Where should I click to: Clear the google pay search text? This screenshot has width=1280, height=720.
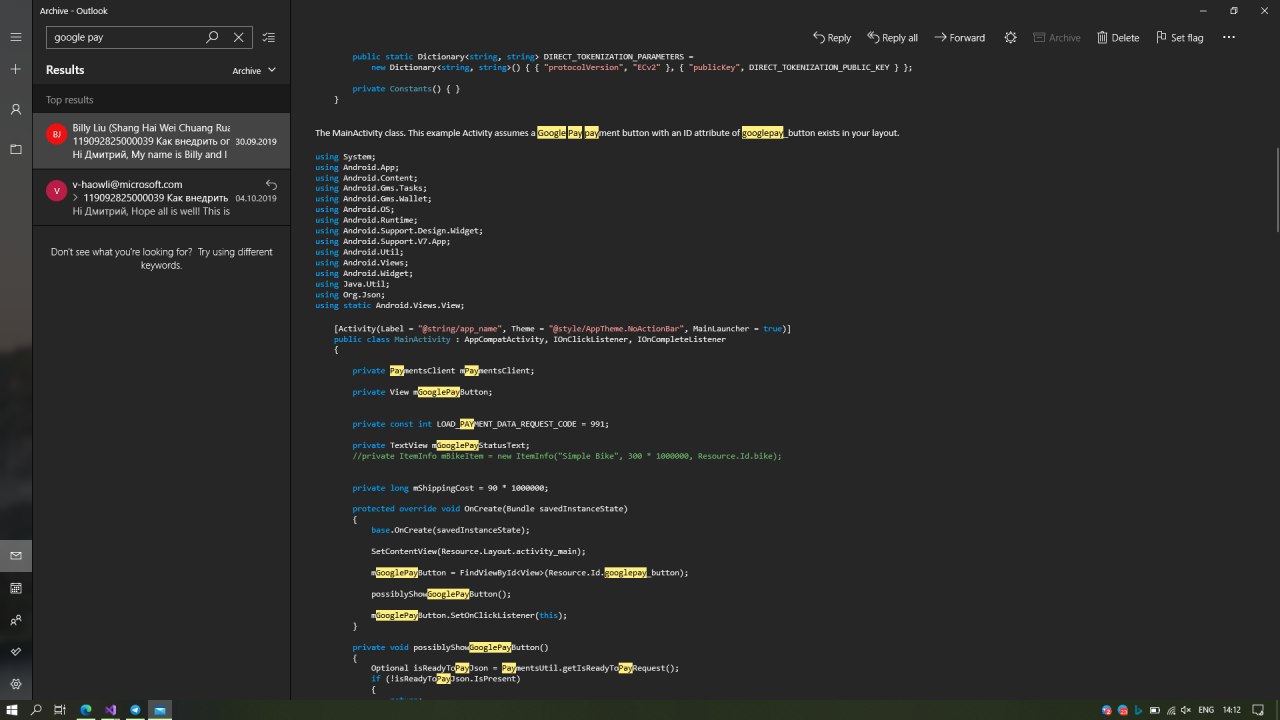(238, 37)
